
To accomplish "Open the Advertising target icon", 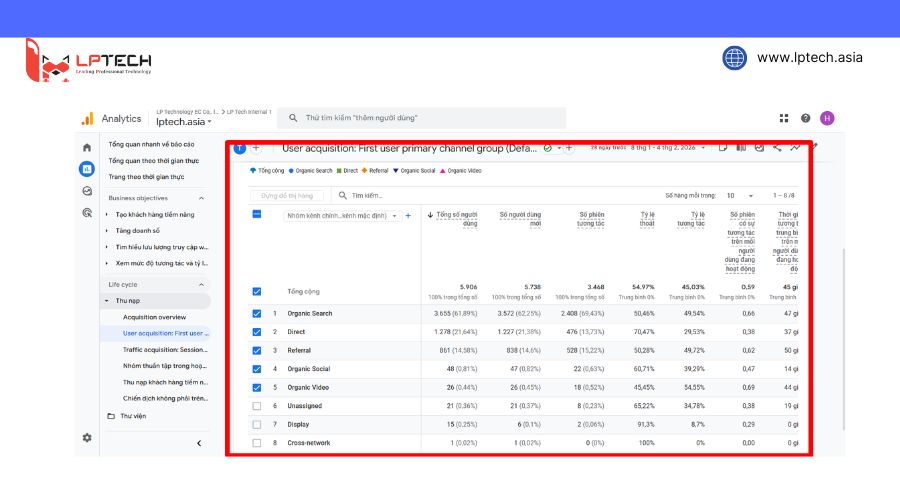I will click(x=87, y=213).
